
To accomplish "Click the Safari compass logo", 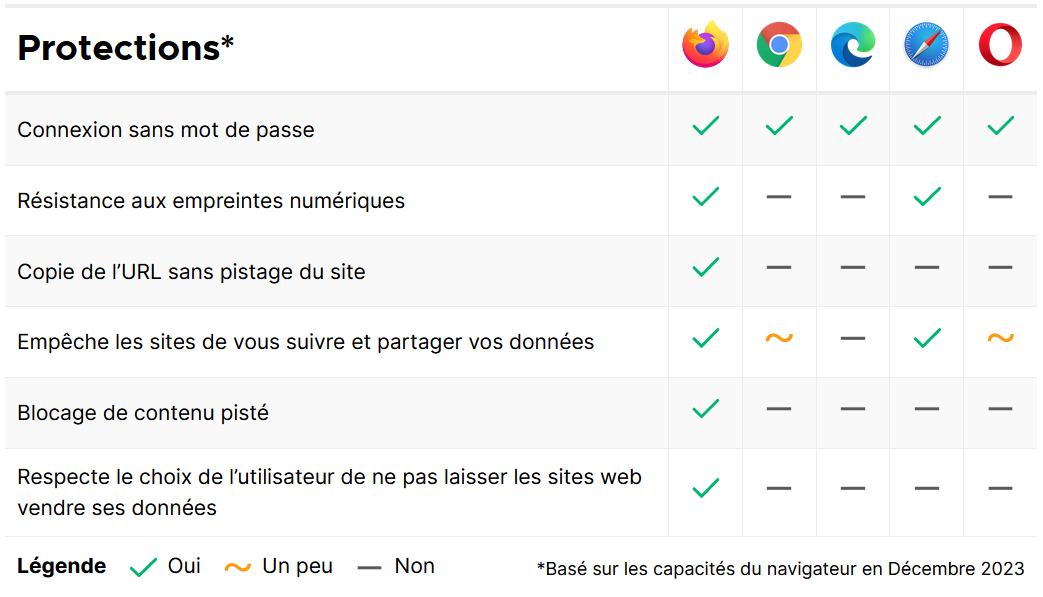I will click(x=926, y=45).
